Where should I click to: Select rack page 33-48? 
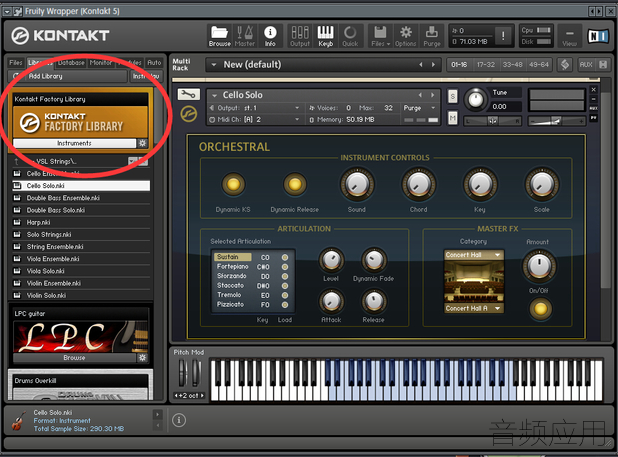[x=512, y=64]
